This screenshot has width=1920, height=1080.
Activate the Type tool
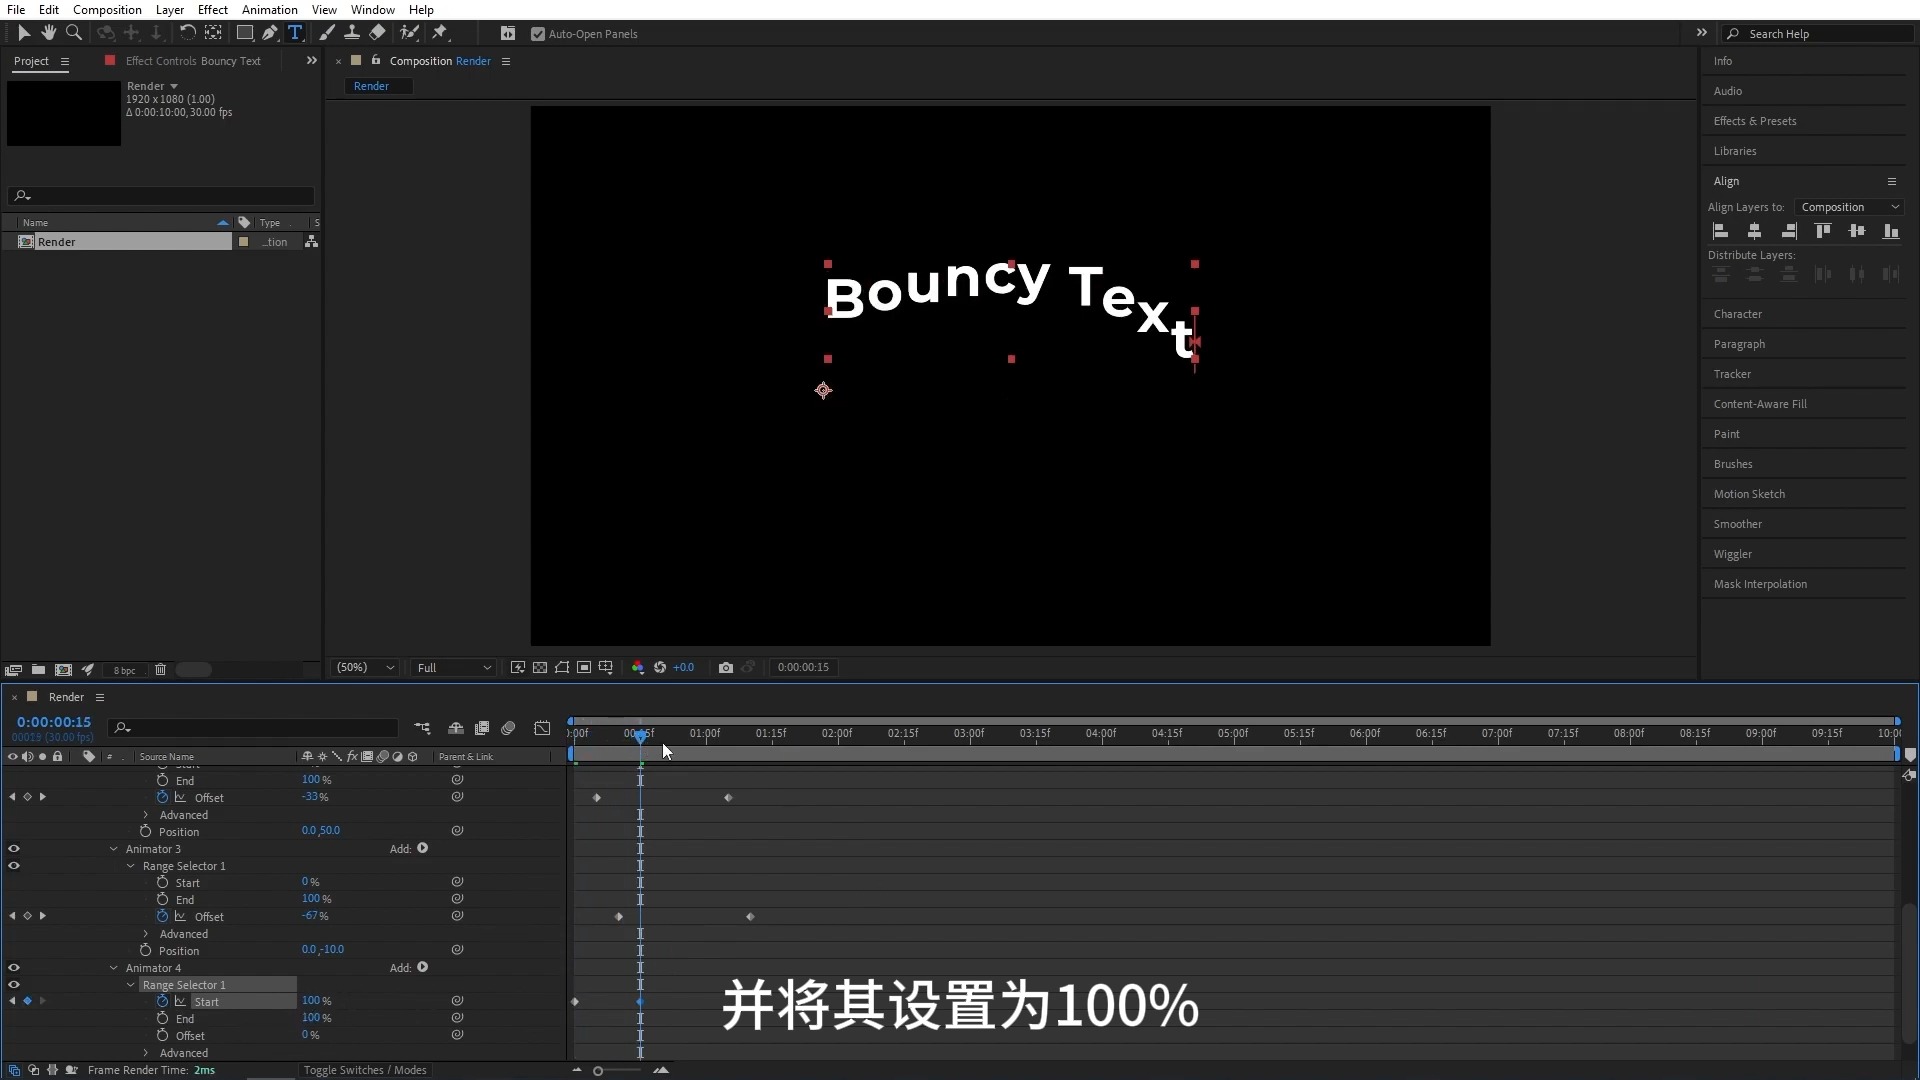point(295,33)
